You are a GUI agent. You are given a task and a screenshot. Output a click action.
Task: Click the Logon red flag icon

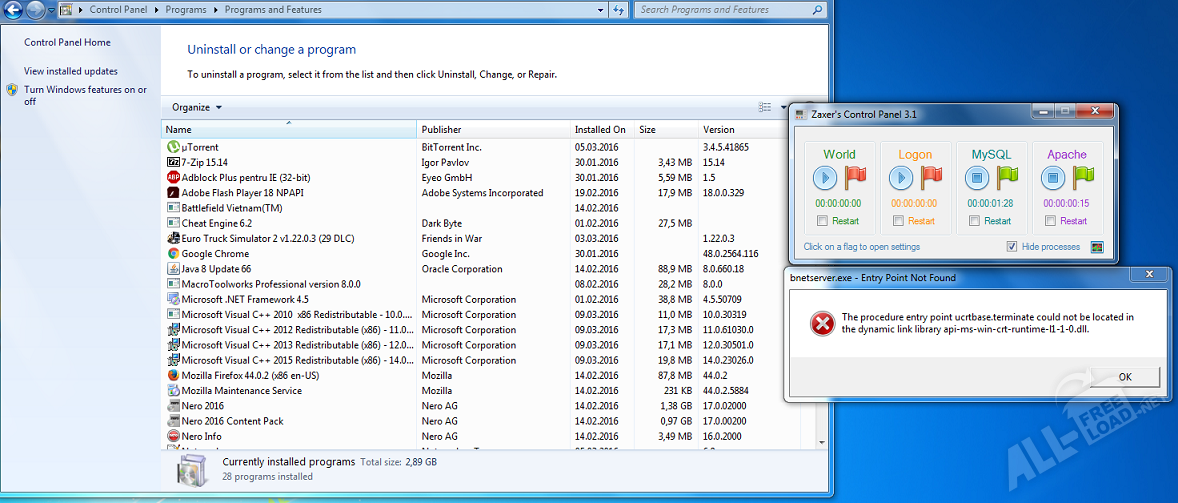[x=931, y=178]
